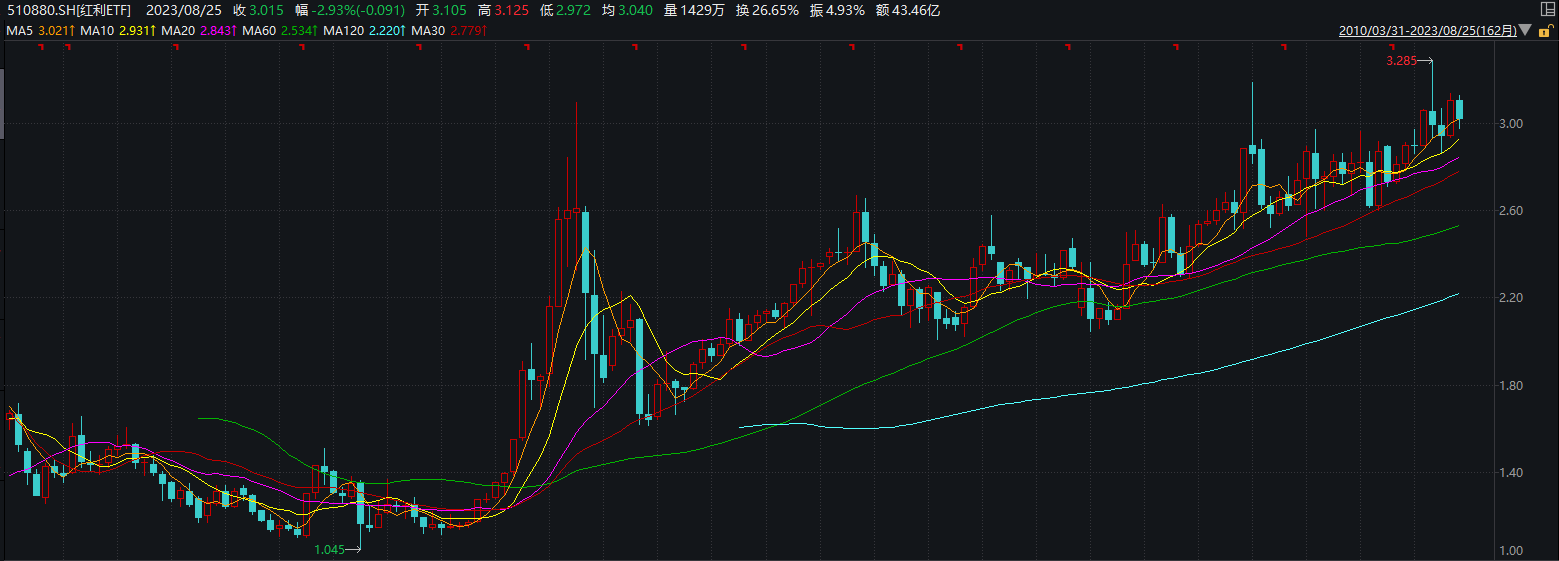This screenshot has height=561, width=1559.
Task: Click the 2.60 price axis label
Action: pyautogui.click(x=1510, y=211)
